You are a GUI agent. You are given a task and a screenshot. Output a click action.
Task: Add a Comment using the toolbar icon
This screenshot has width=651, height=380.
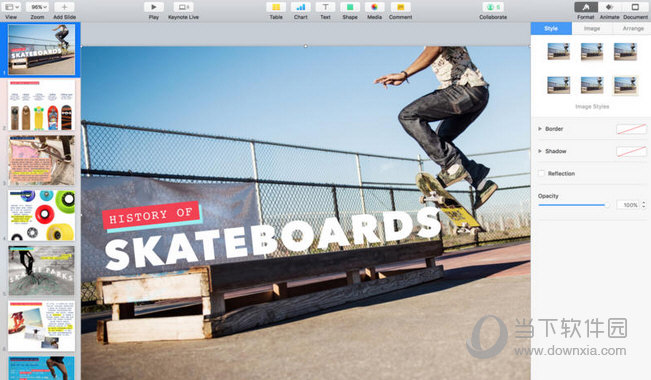tap(400, 7)
